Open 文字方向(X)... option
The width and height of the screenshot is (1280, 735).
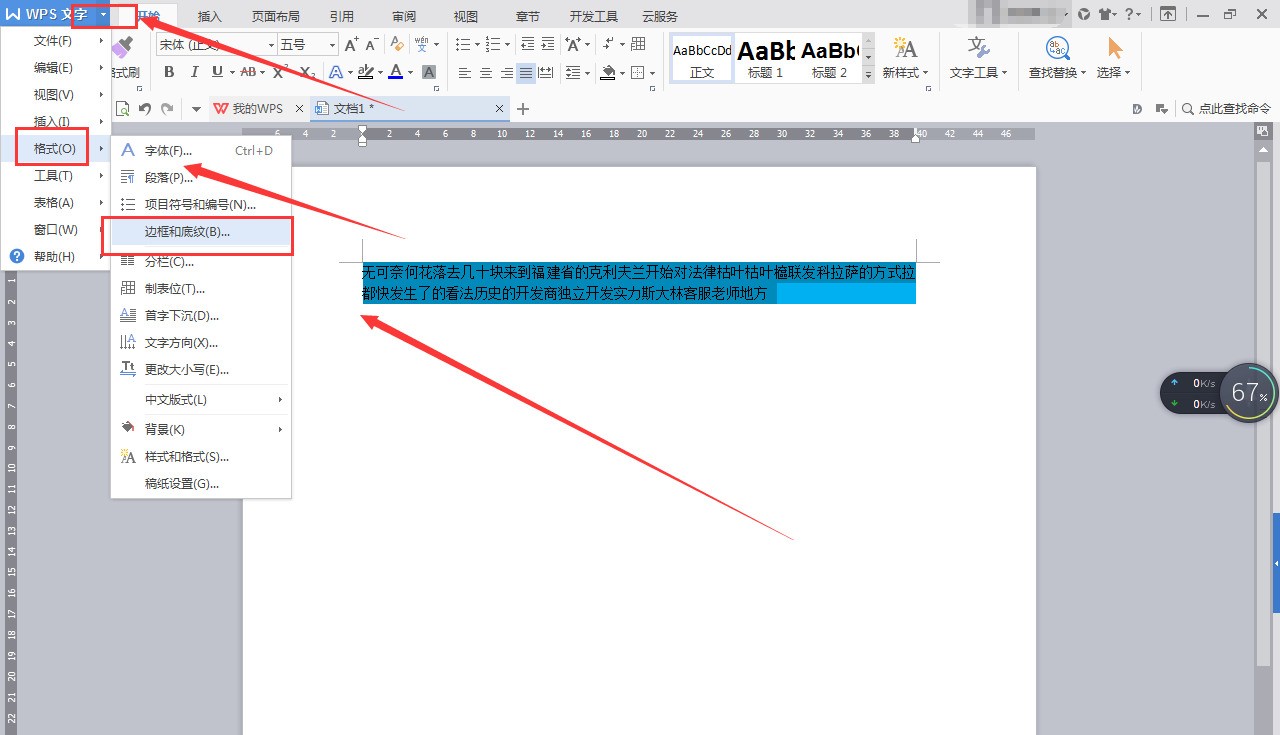pyautogui.click(x=201, y=343)
